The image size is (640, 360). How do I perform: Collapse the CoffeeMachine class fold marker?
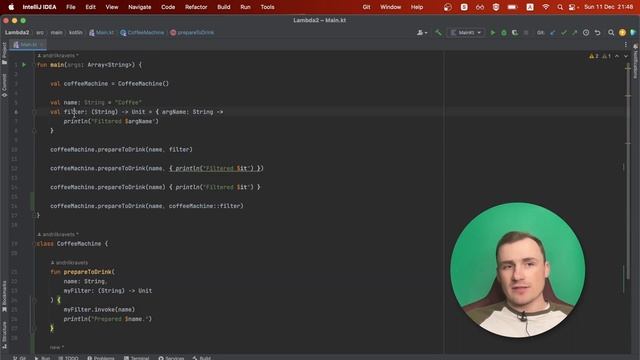coord(34,244)
